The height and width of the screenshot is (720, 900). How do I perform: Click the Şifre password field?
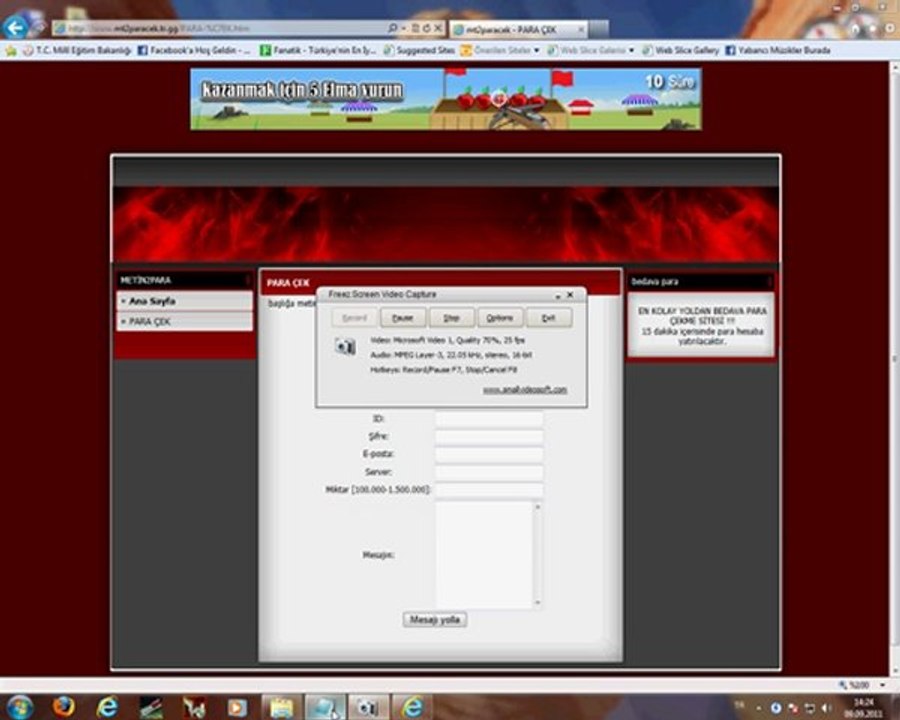(489, 437)
